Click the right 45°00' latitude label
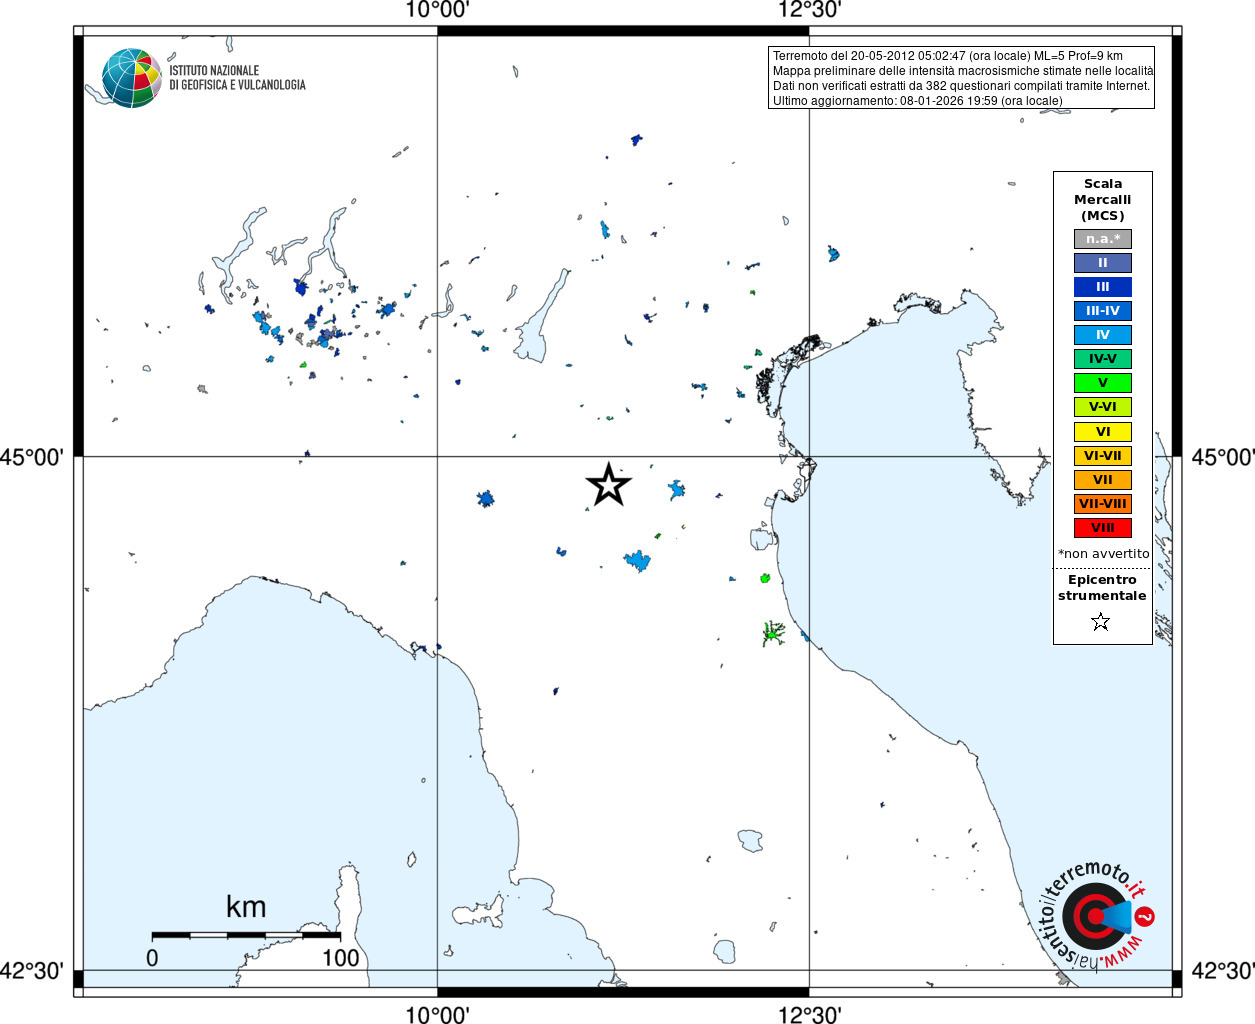 [1222, 457]
